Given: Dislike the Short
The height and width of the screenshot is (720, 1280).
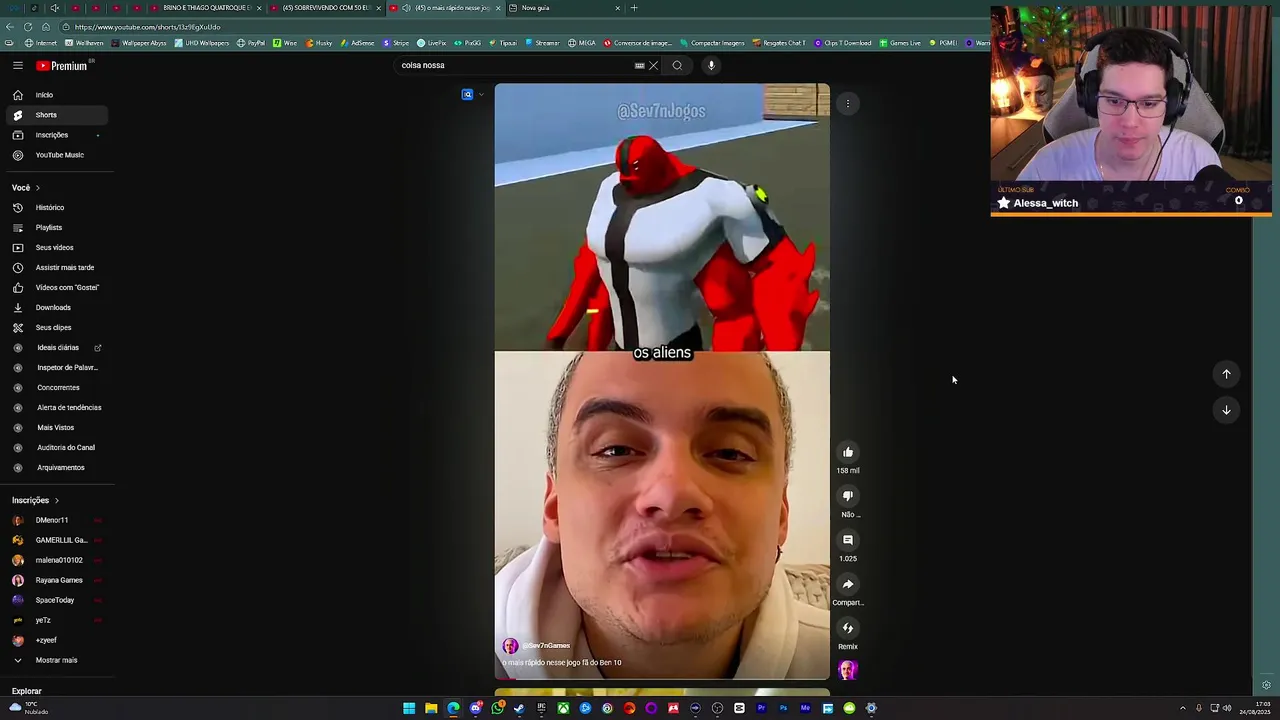Looking at the screenshot, I should point(848,496).
